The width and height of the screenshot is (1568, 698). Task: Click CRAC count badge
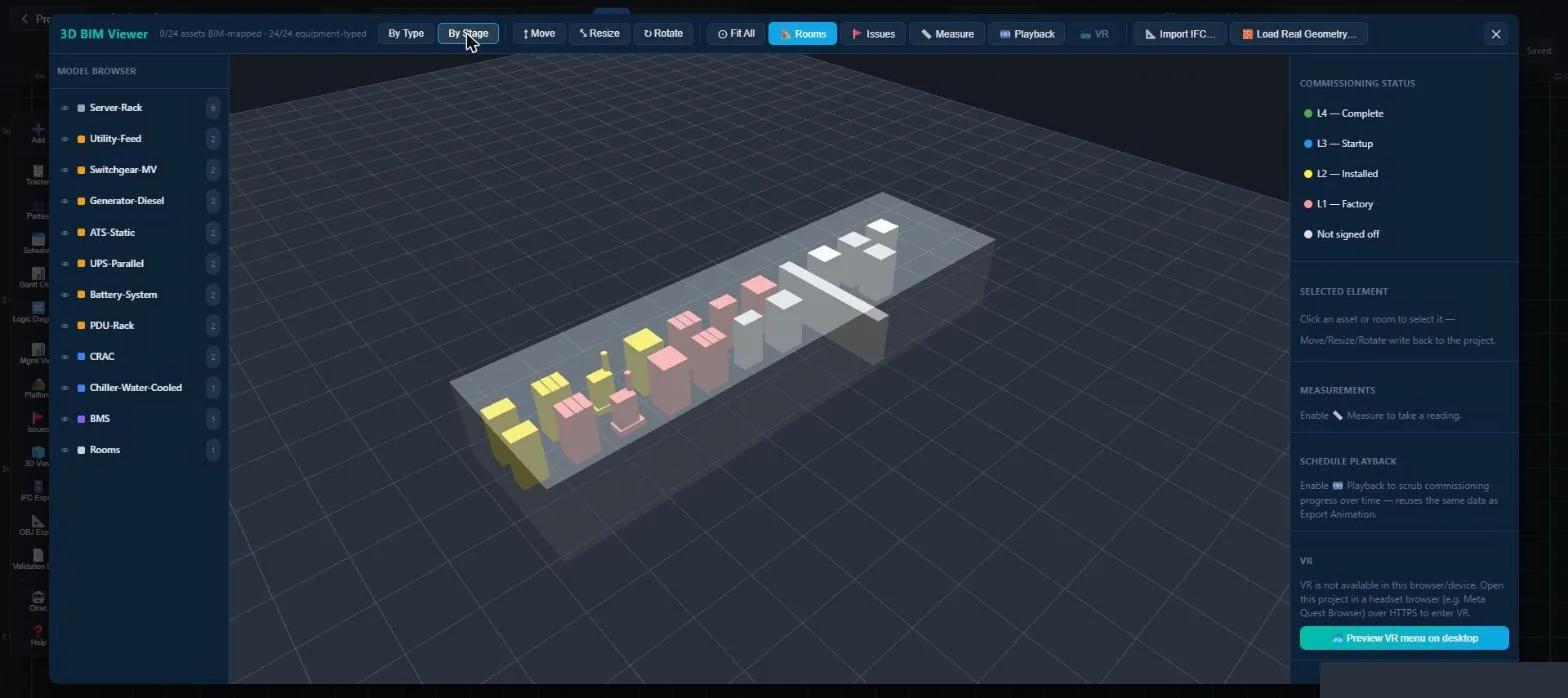212,357
